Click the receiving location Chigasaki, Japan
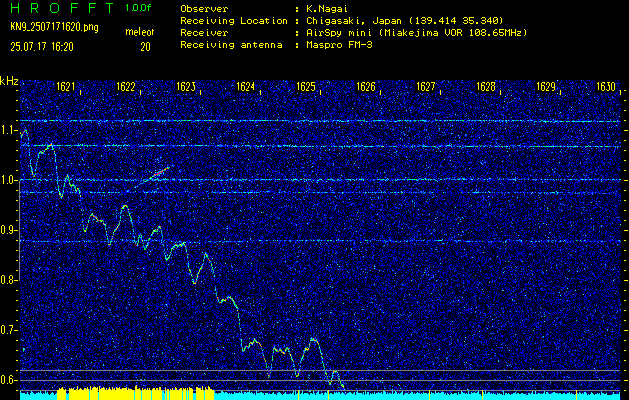The height and width of the screenshot is (400, 629). point(404,21)
